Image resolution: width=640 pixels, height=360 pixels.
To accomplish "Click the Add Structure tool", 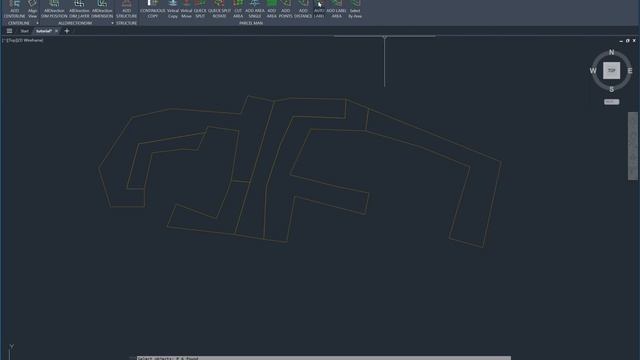I will click(127, 9).
